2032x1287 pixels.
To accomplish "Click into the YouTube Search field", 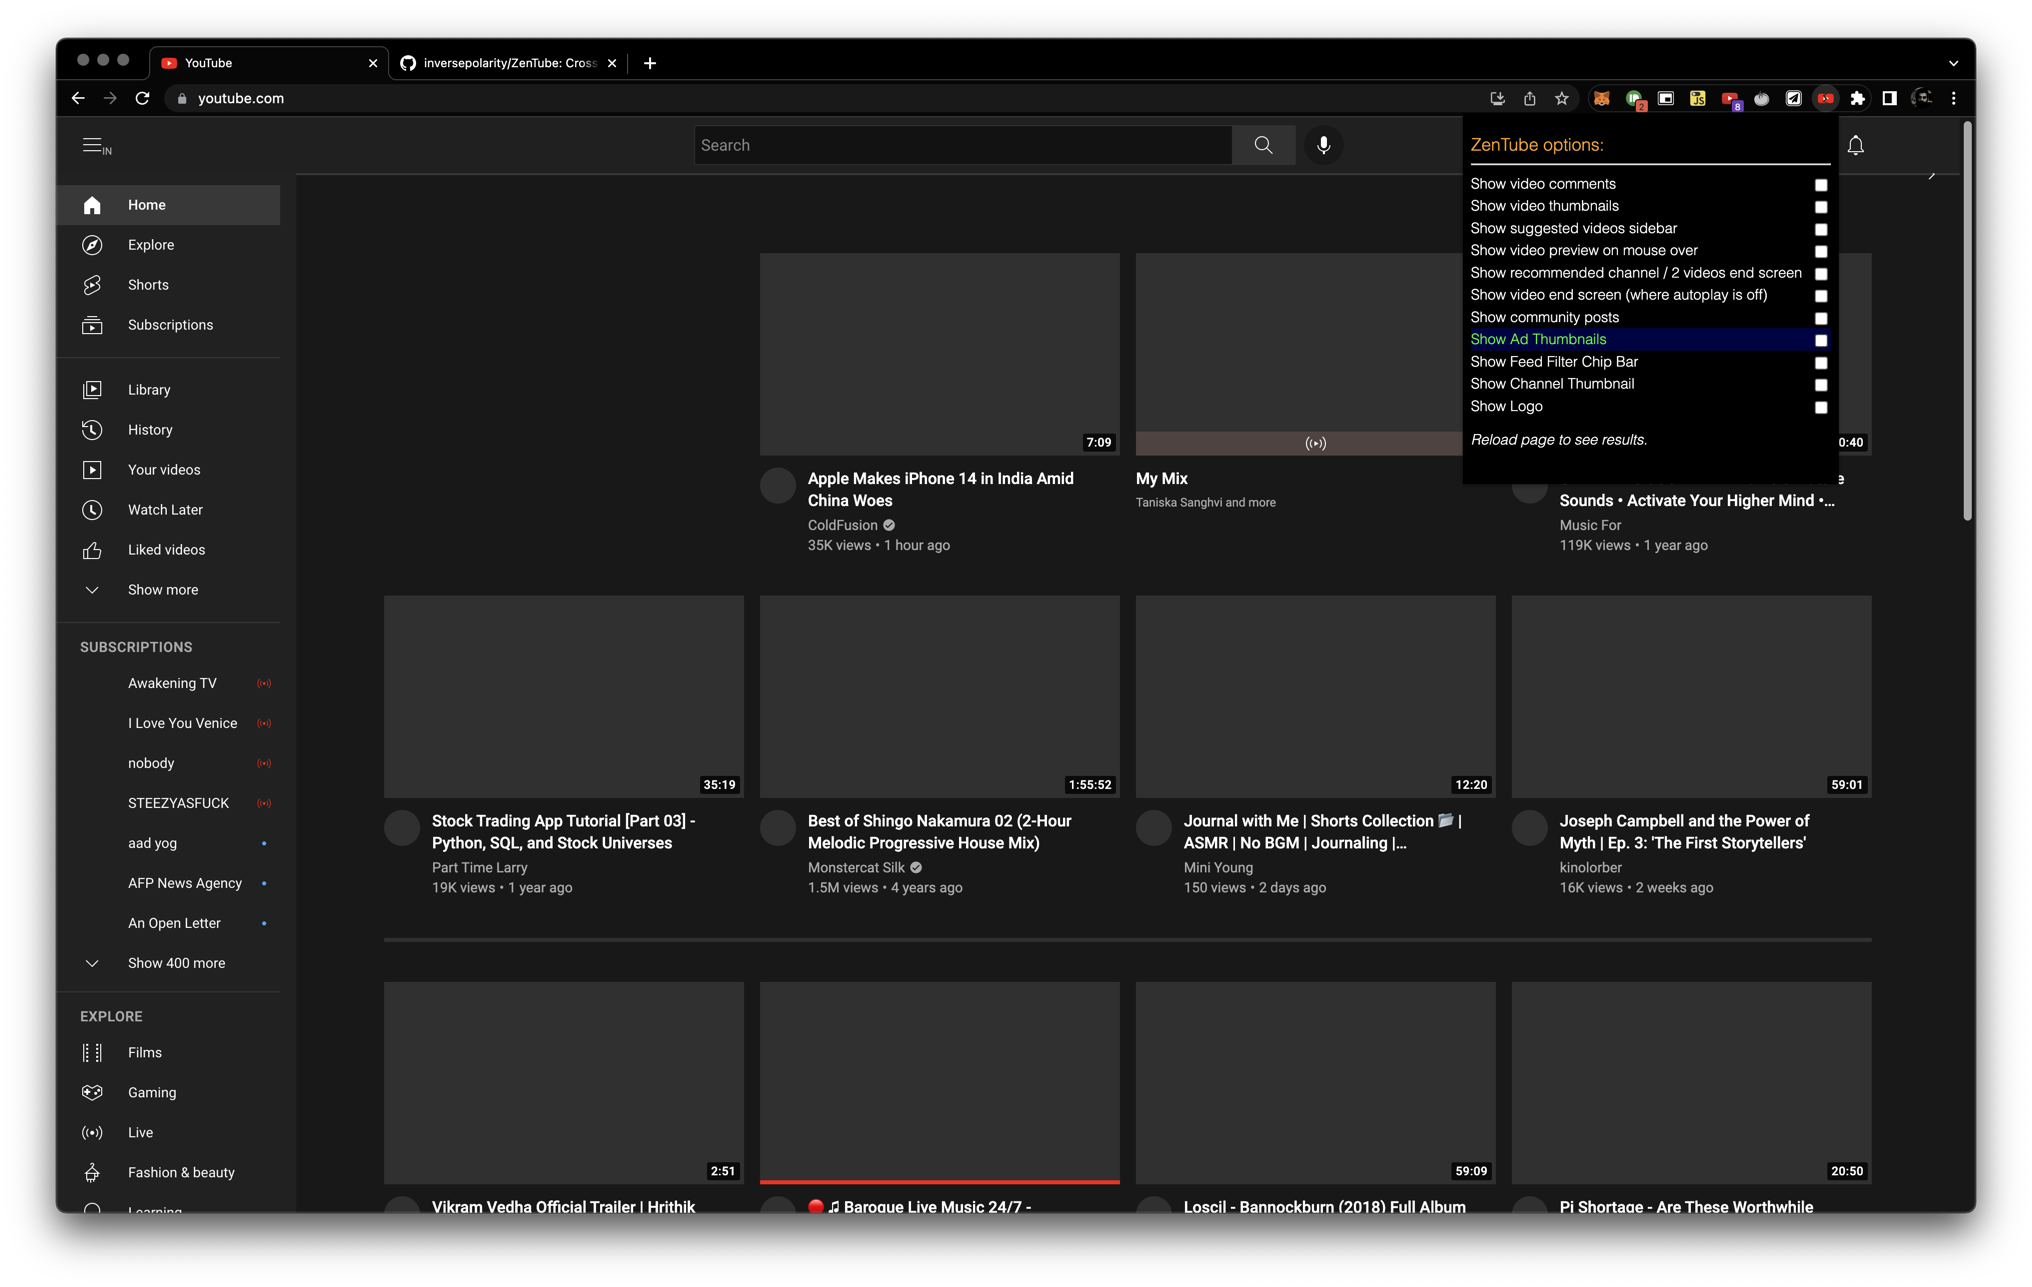I will tap(962, 145).
